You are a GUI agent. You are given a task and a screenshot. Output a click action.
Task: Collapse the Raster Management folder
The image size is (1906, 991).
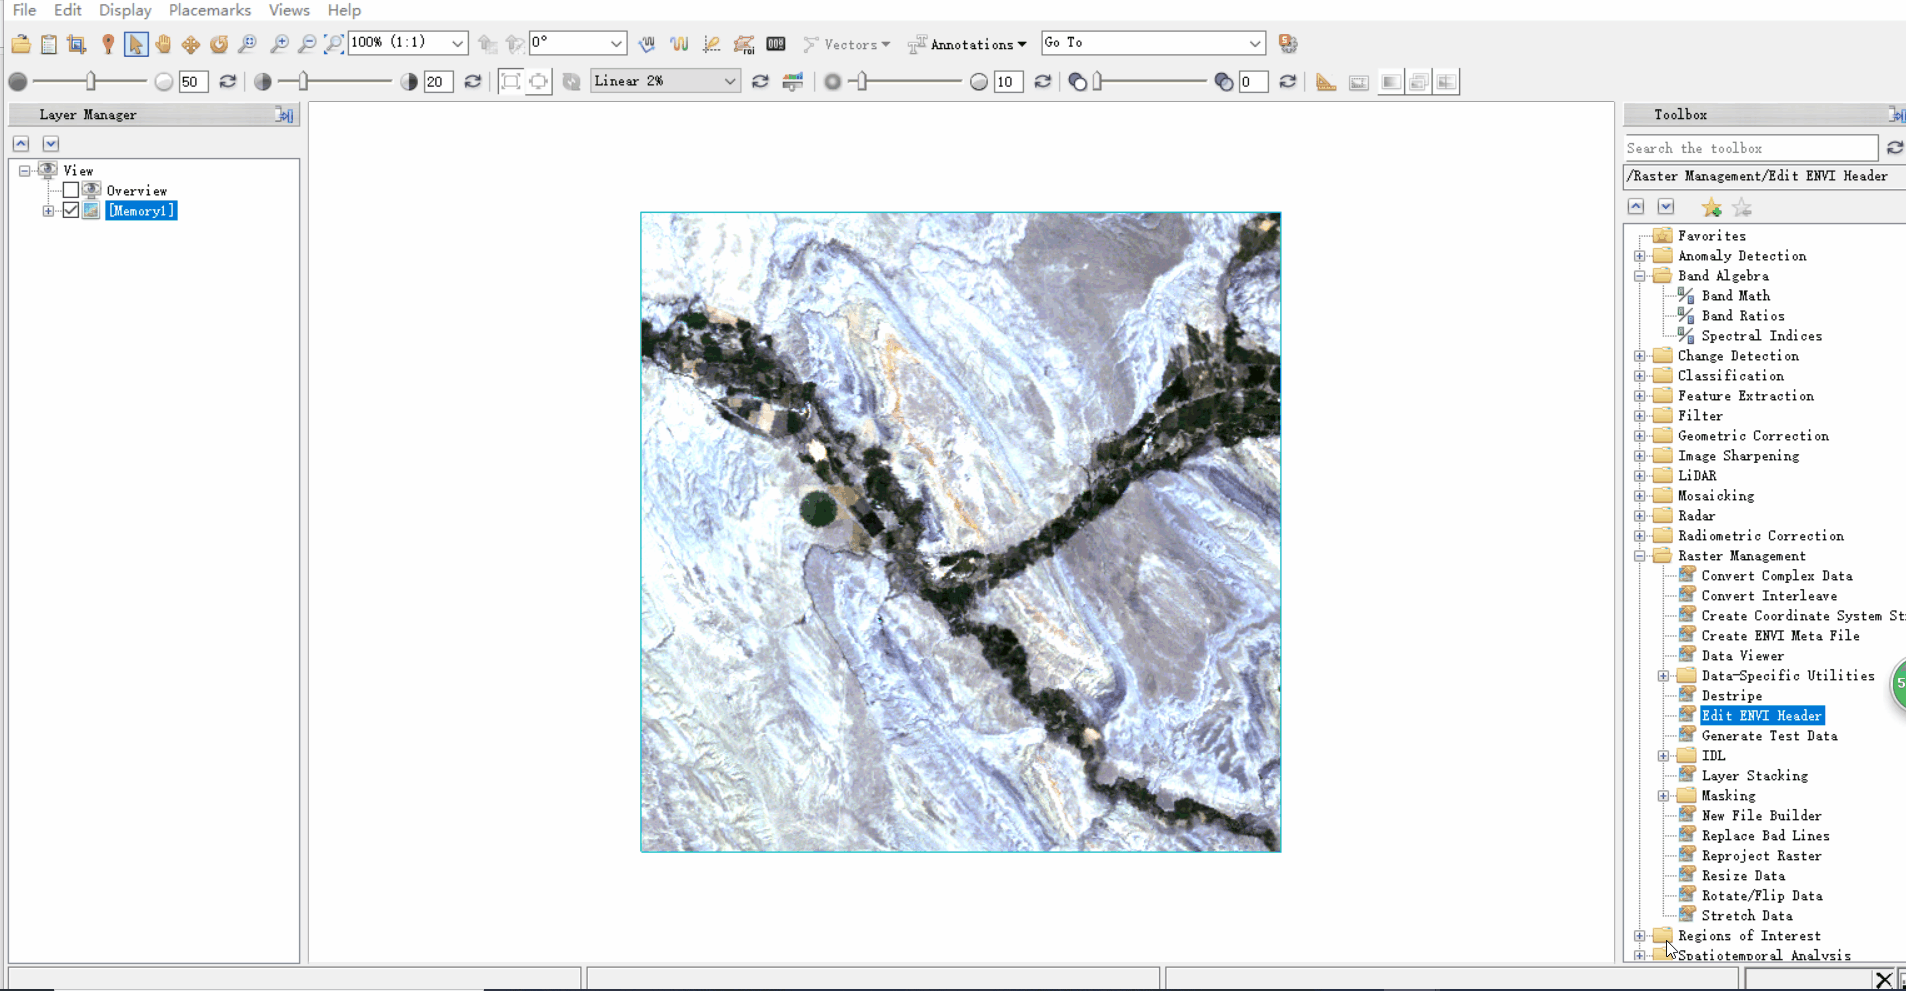[x=1640, y=556]
